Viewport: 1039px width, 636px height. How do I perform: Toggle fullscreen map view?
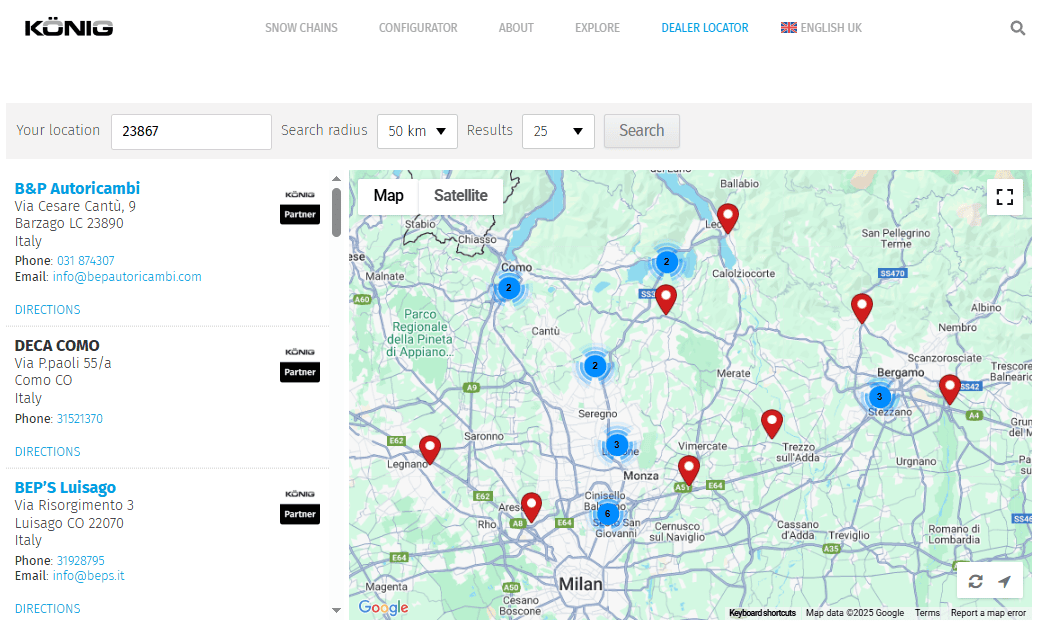click(1005, 197)
